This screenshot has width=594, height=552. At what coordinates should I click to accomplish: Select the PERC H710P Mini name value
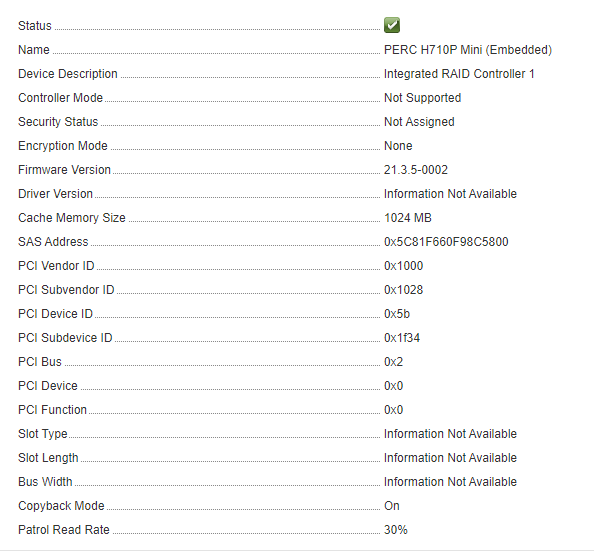[467, 50]
